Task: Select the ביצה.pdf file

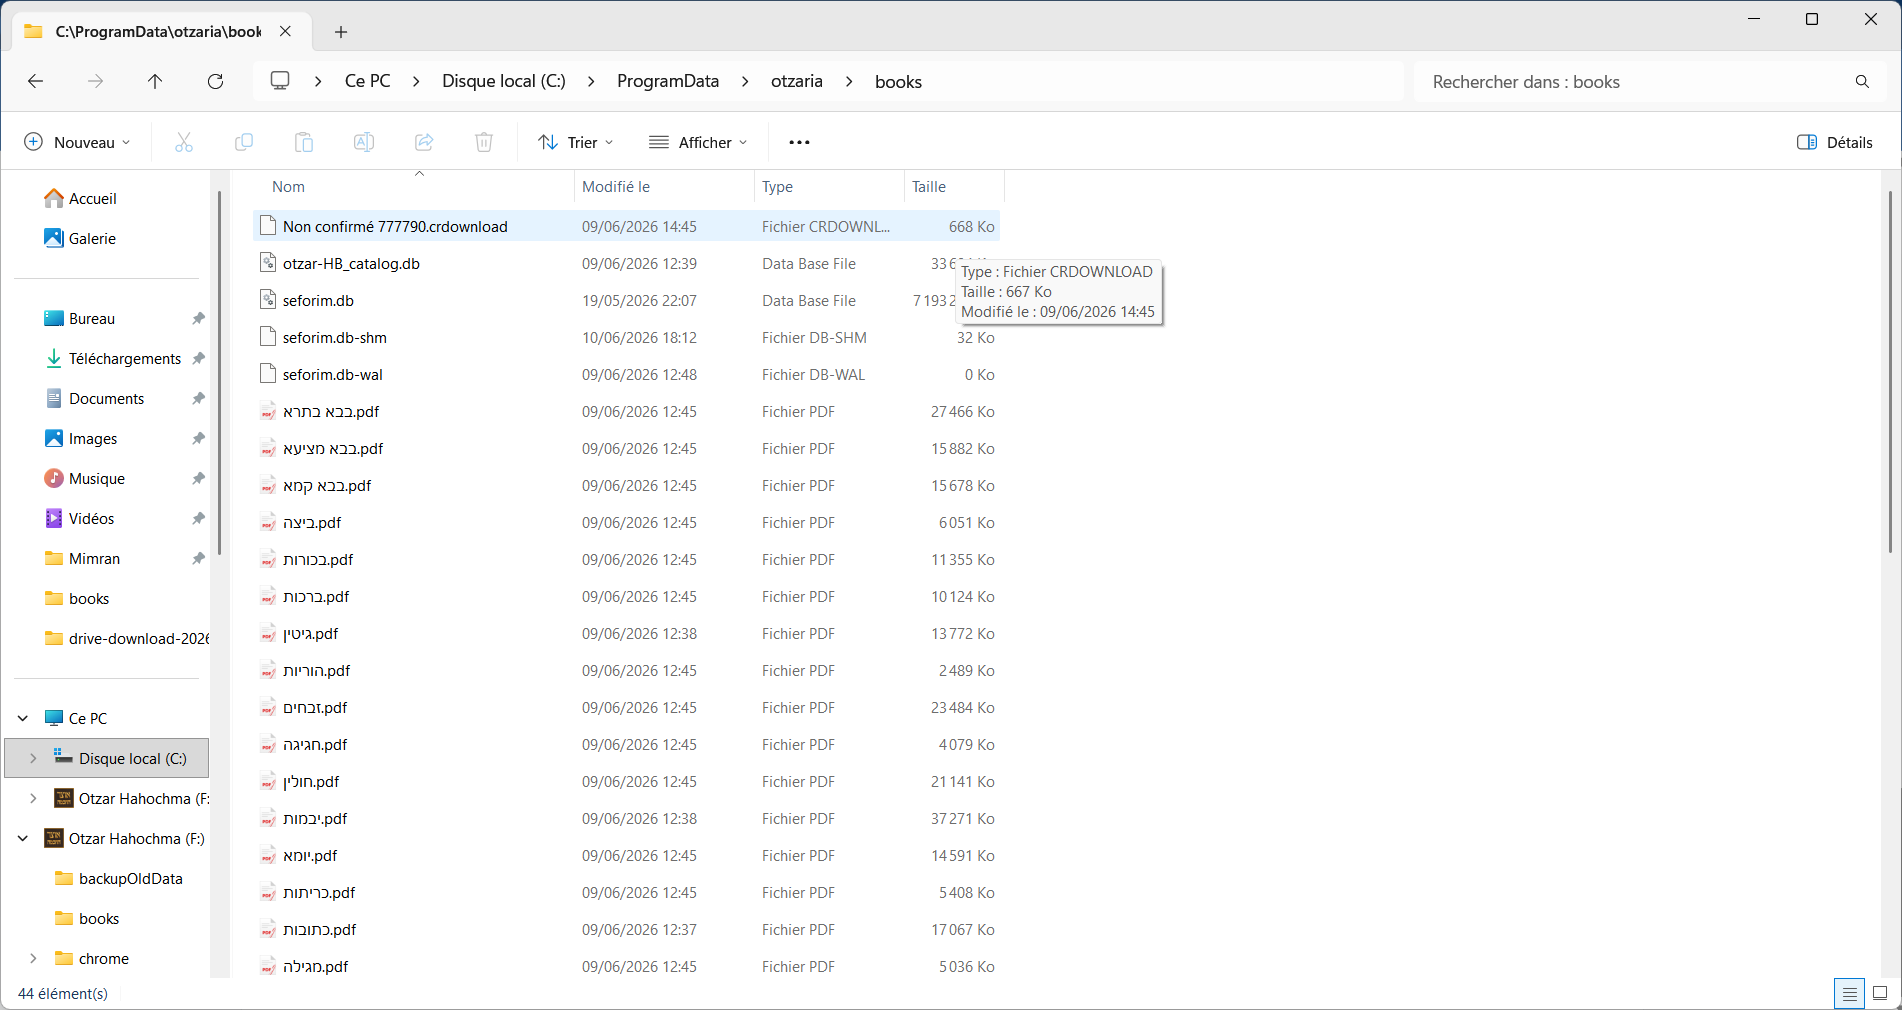Action: [x=627, y=523]
